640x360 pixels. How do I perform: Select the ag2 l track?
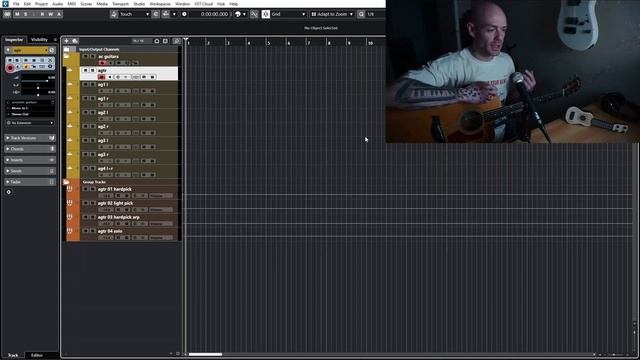coord(129,115)
